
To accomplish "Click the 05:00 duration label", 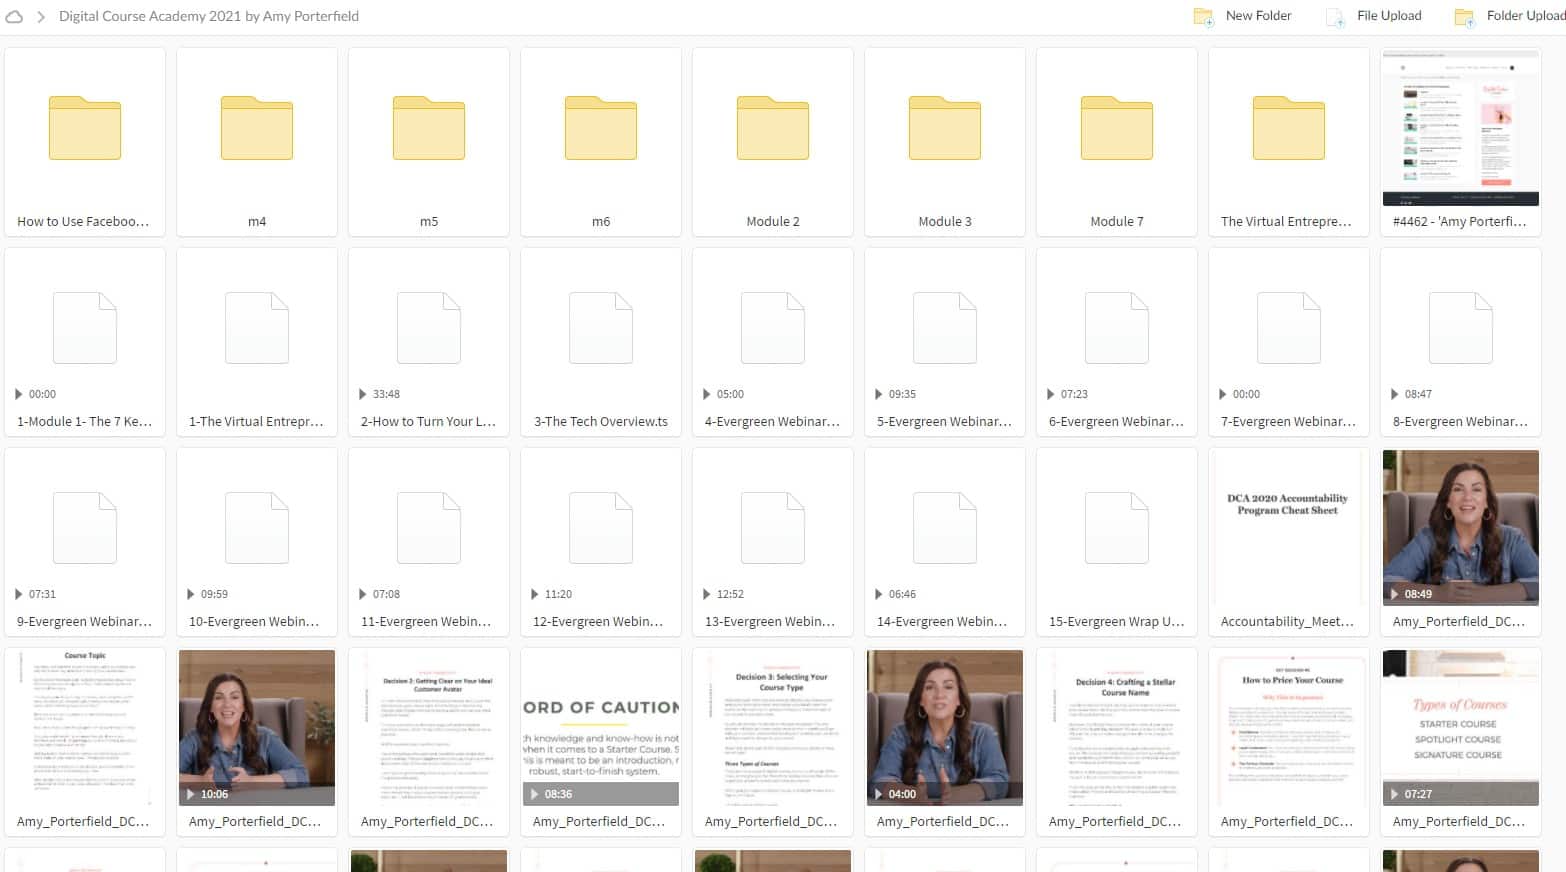I will 730,394.
